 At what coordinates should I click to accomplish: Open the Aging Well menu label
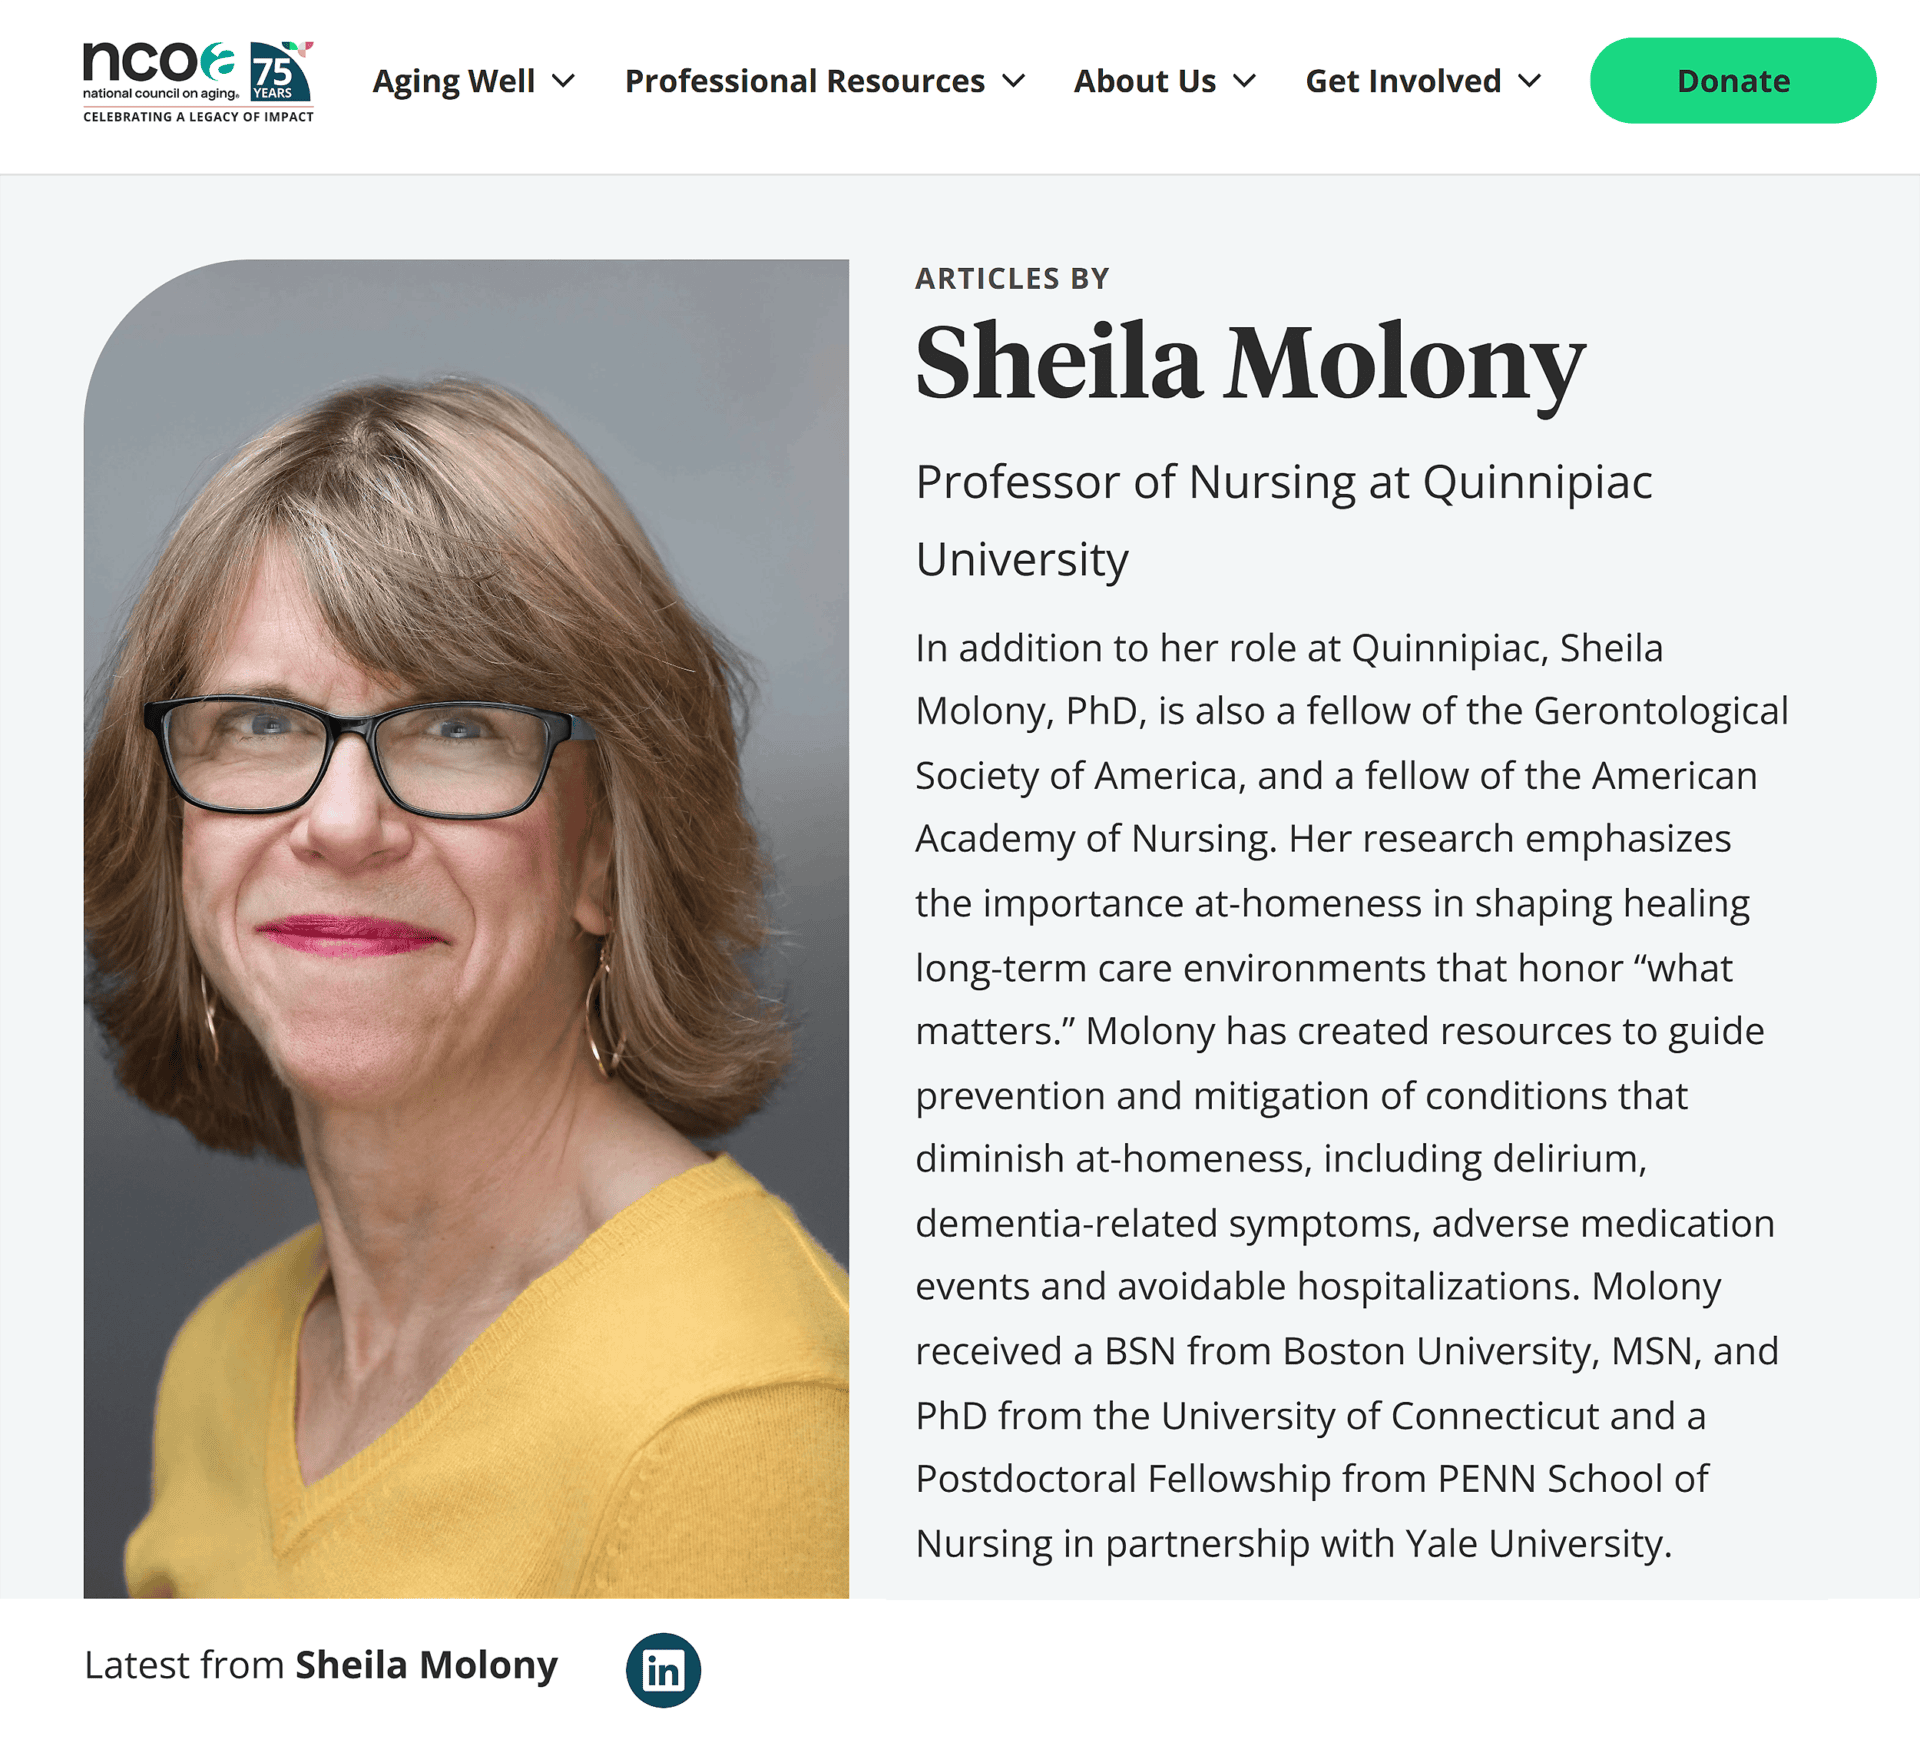pyautogui.click(x=454, y=81)
